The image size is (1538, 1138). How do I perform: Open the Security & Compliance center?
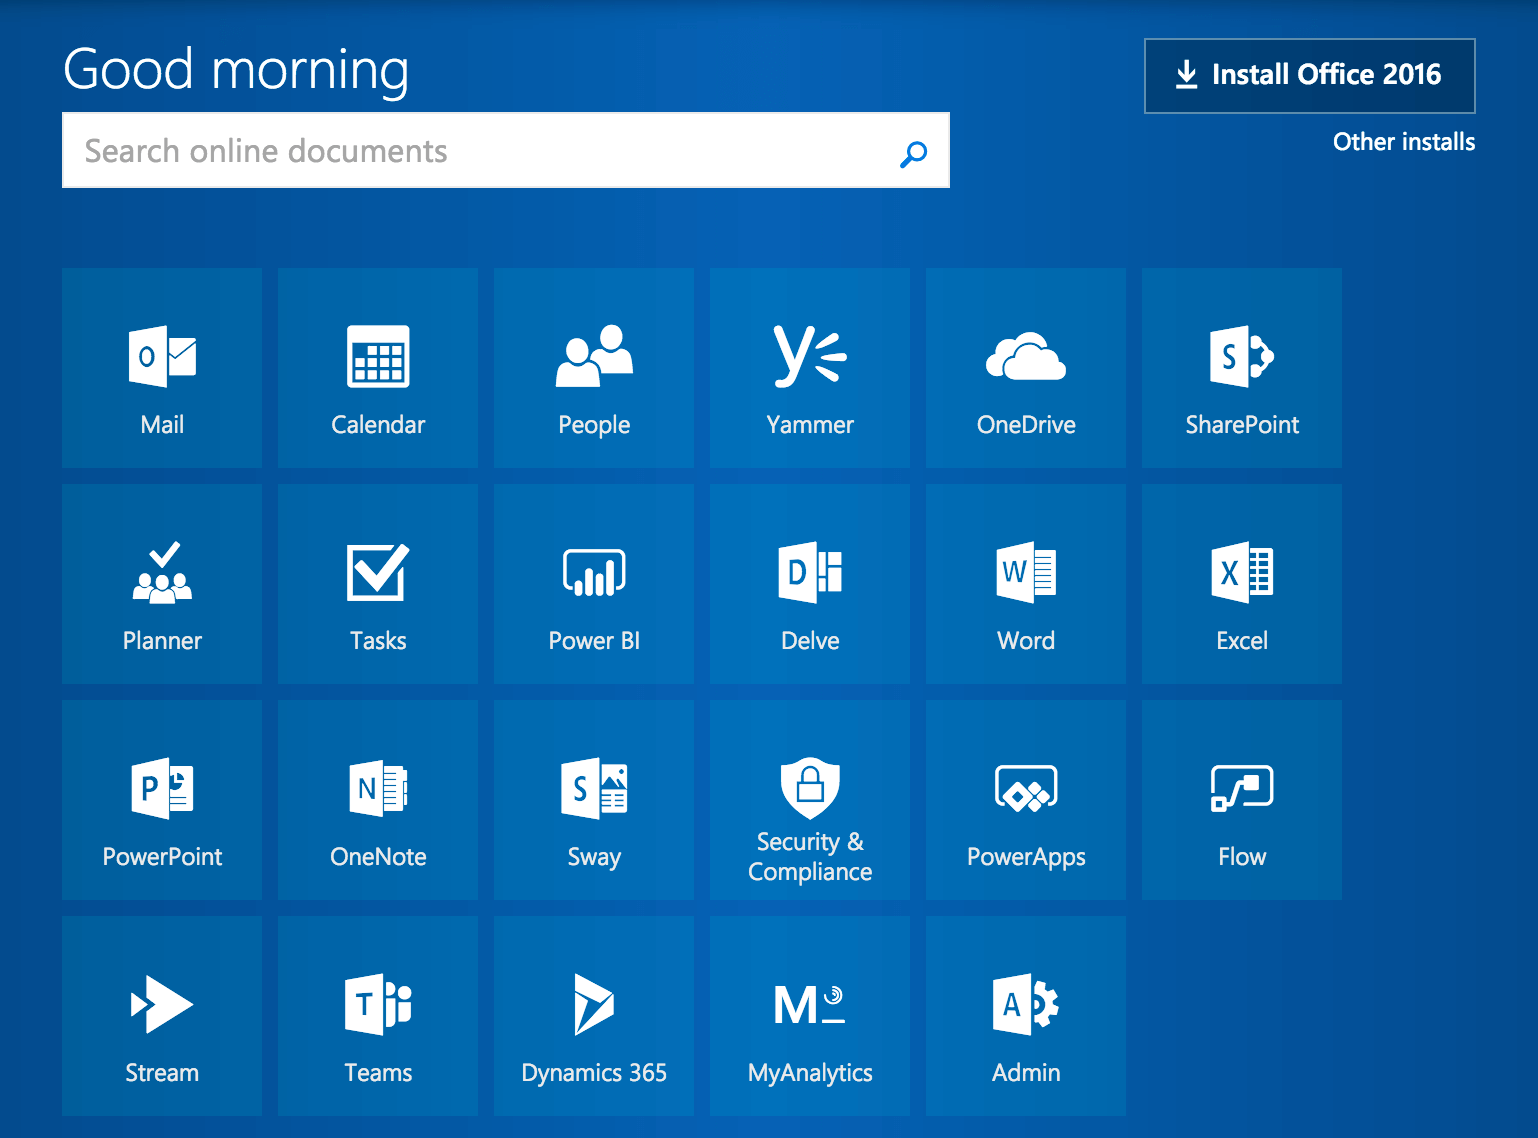(809, 800)
